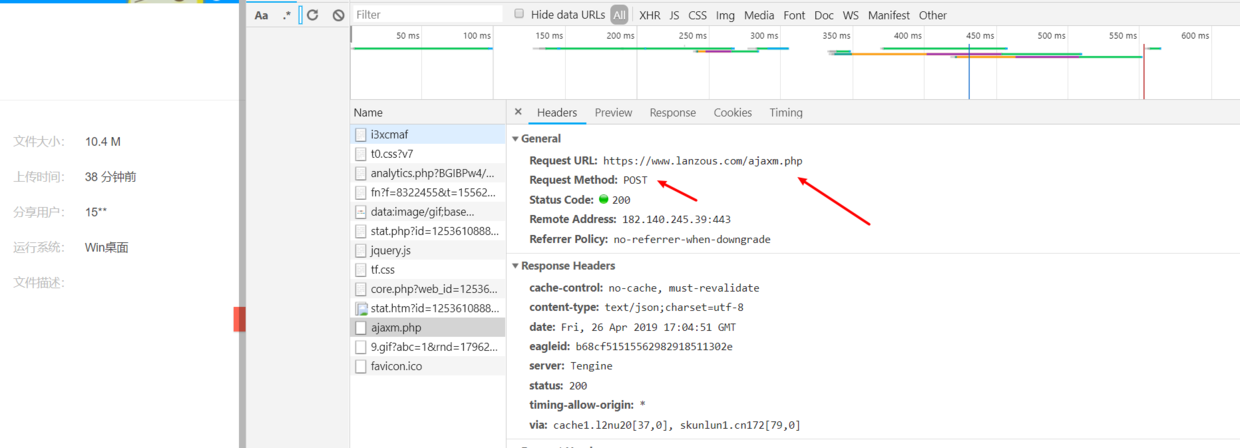This screenshot has width=1240, height=448.
Task: Sort requests by the Name column header
Action: click(428, 112)
